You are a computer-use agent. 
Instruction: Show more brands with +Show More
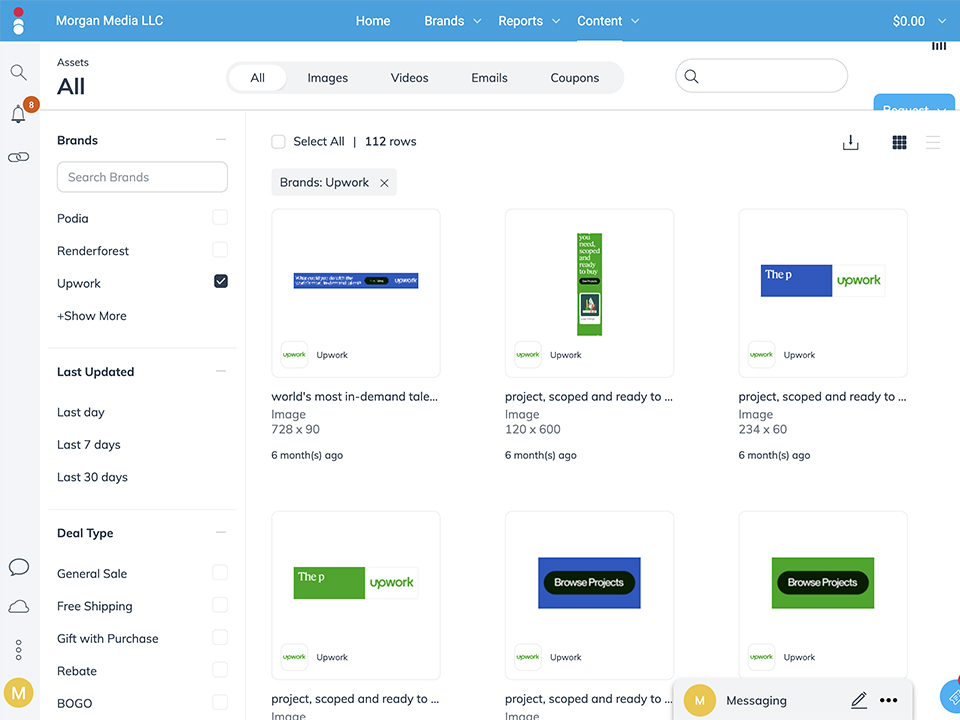coord(92,316)
